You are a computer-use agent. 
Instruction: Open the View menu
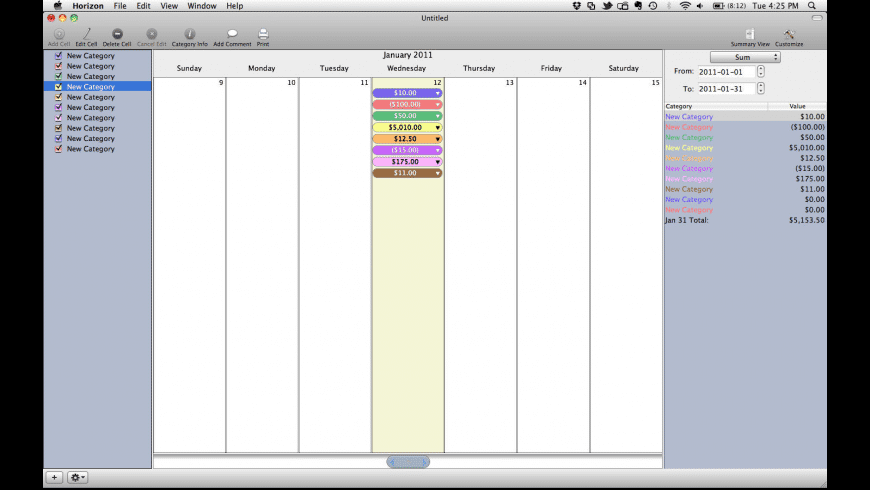click(x=169, y=6)
